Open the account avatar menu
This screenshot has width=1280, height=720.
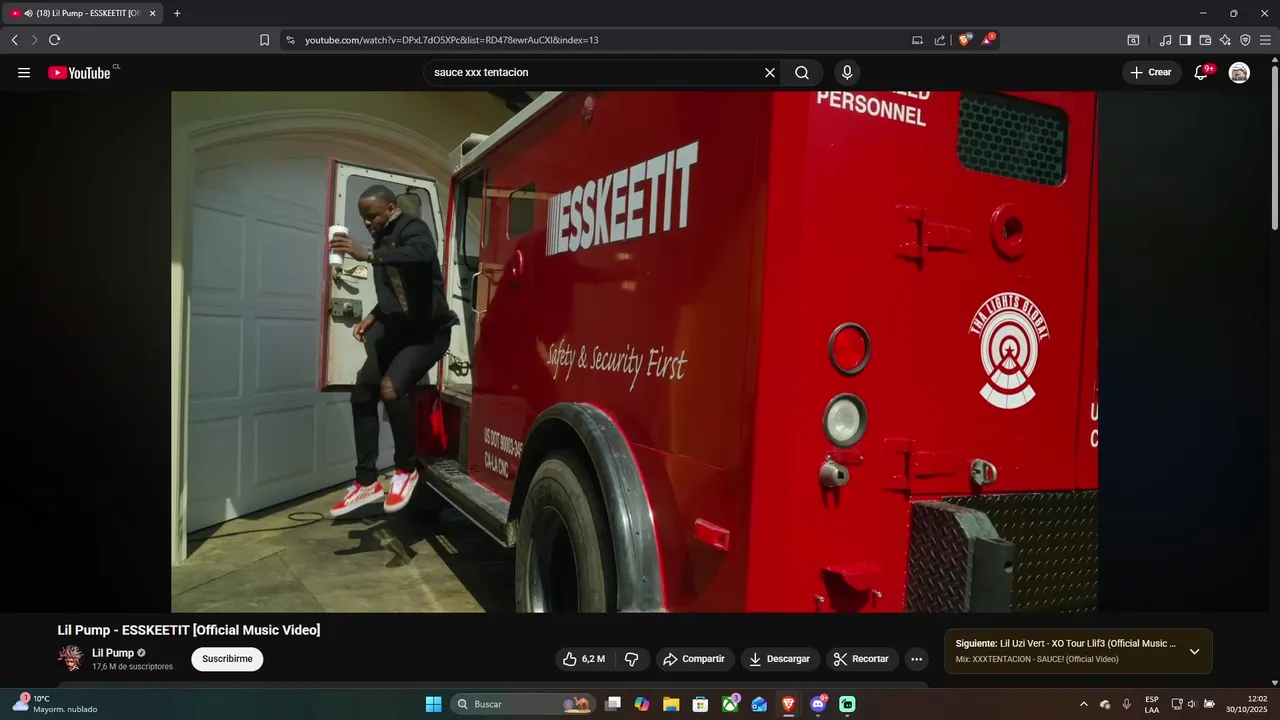(x=1239, y=73)
